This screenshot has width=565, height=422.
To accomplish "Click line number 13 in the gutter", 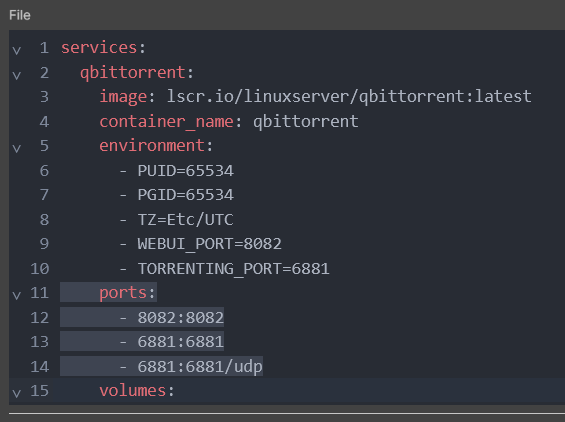I will [40, 342].
